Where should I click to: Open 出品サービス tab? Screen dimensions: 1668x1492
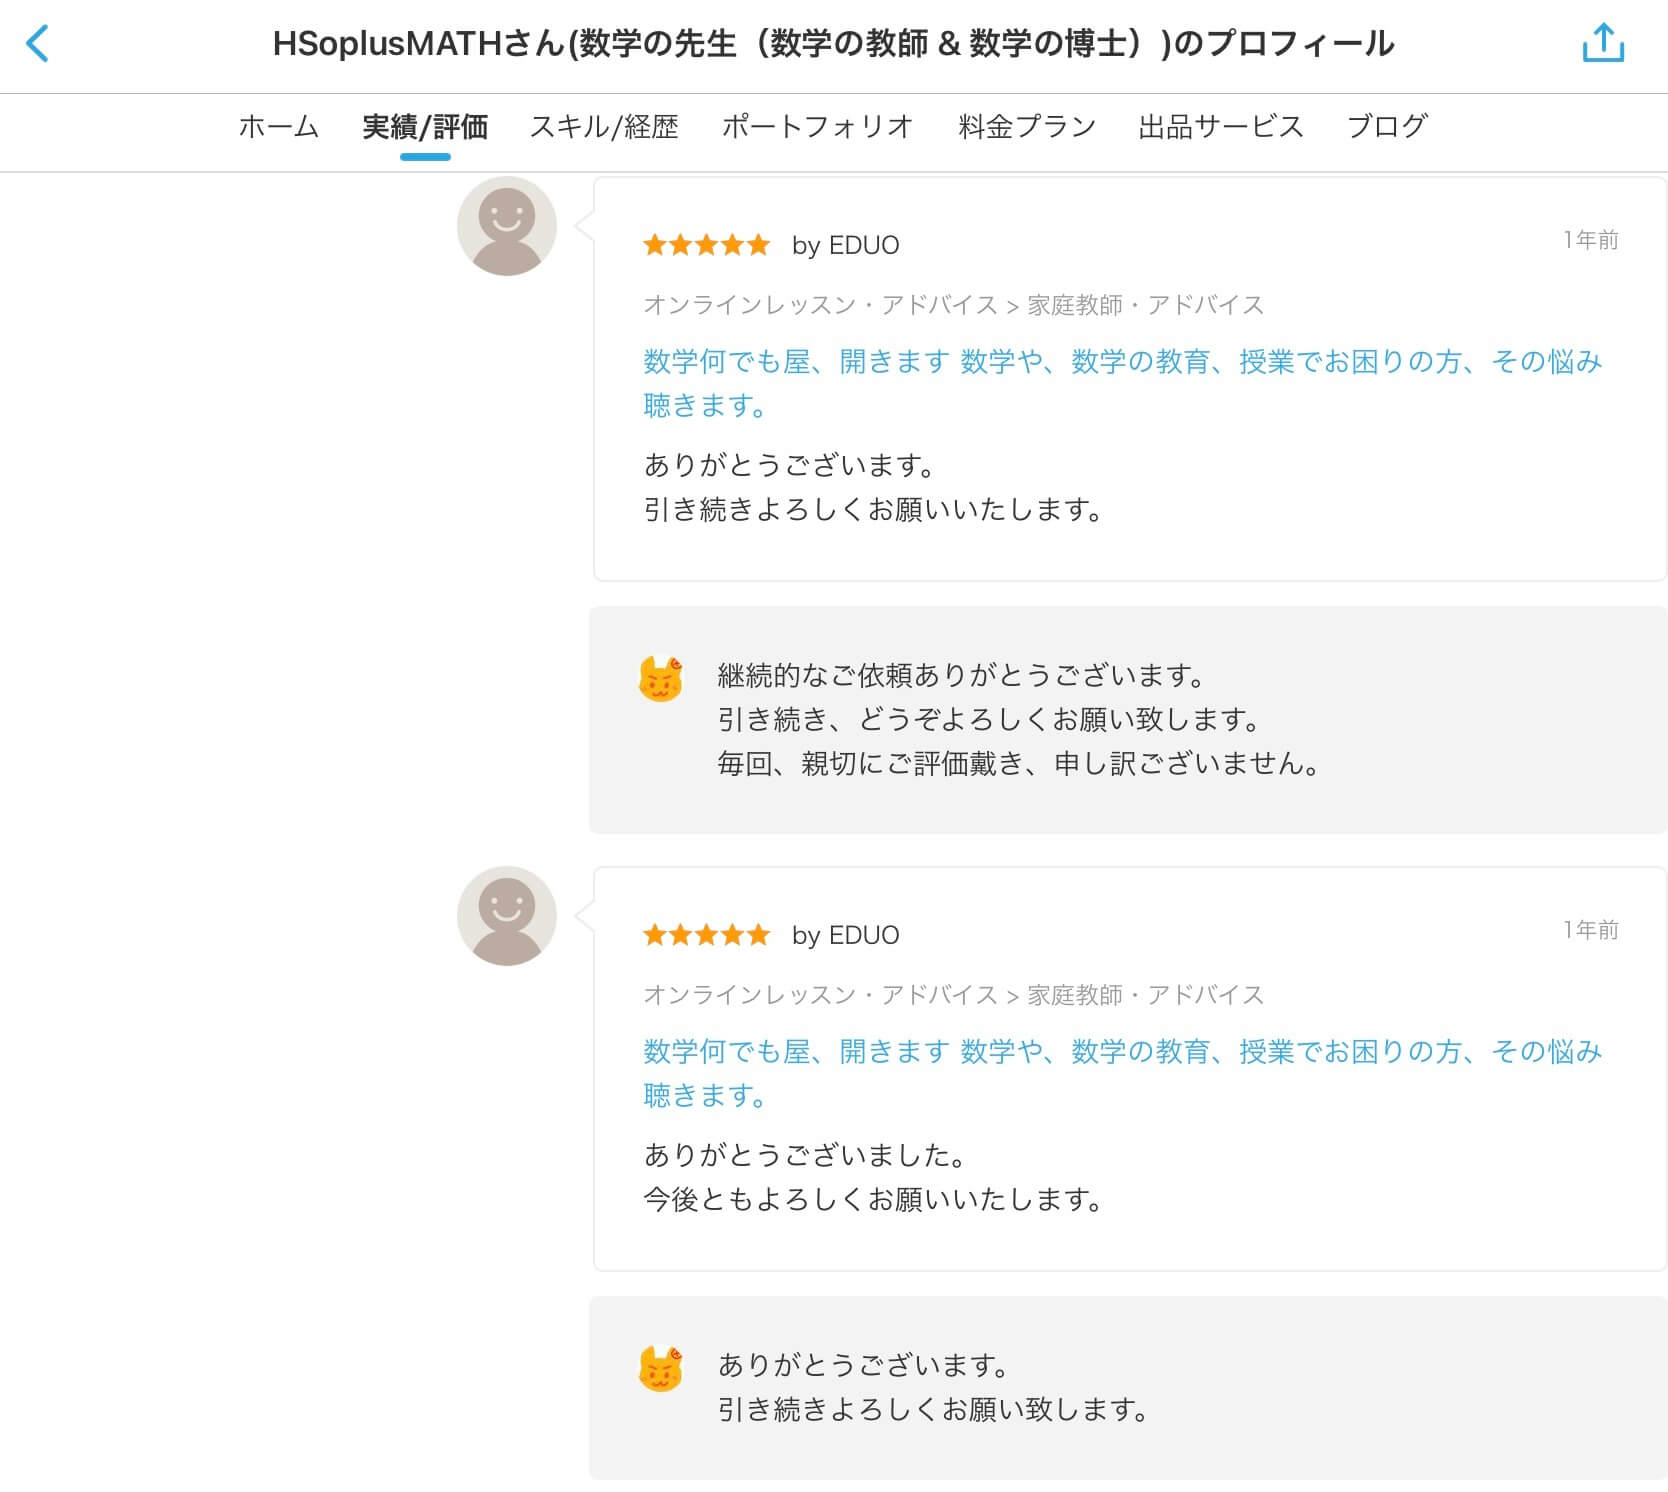[1221, 127]
